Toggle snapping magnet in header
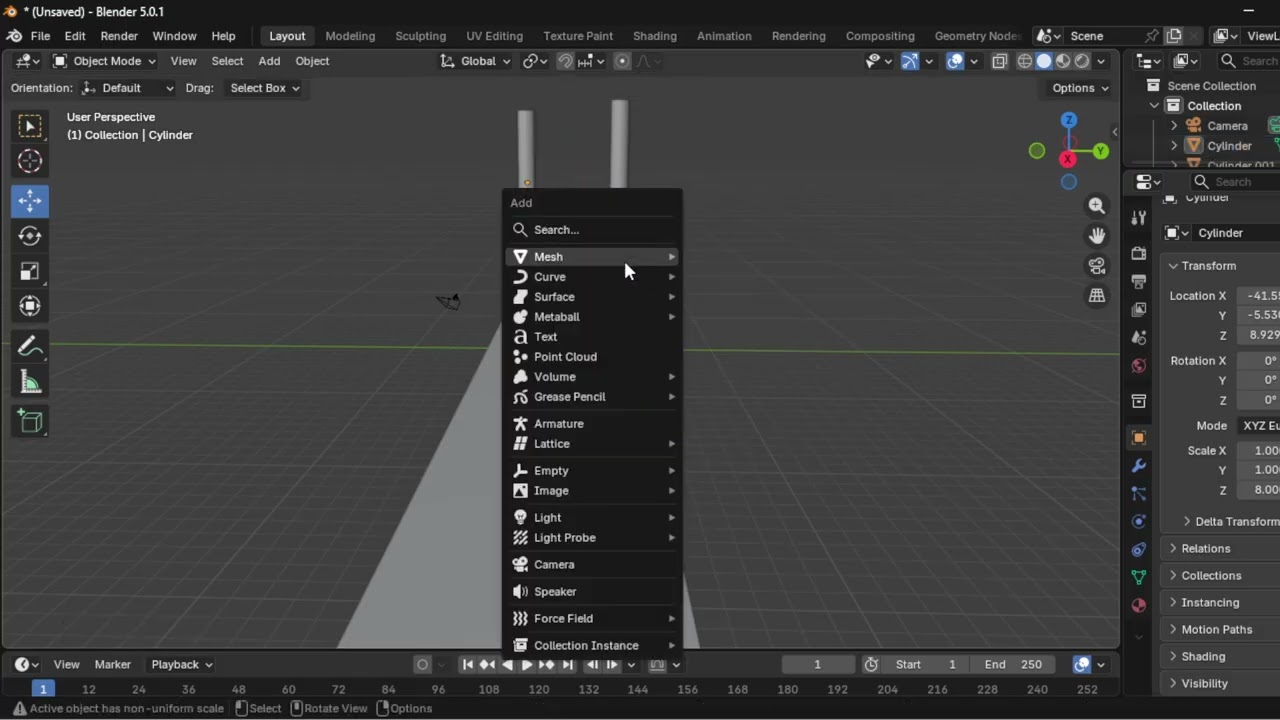Image resolution: width=1280 pixels, height=720 pixels. (x=566, y=61)
